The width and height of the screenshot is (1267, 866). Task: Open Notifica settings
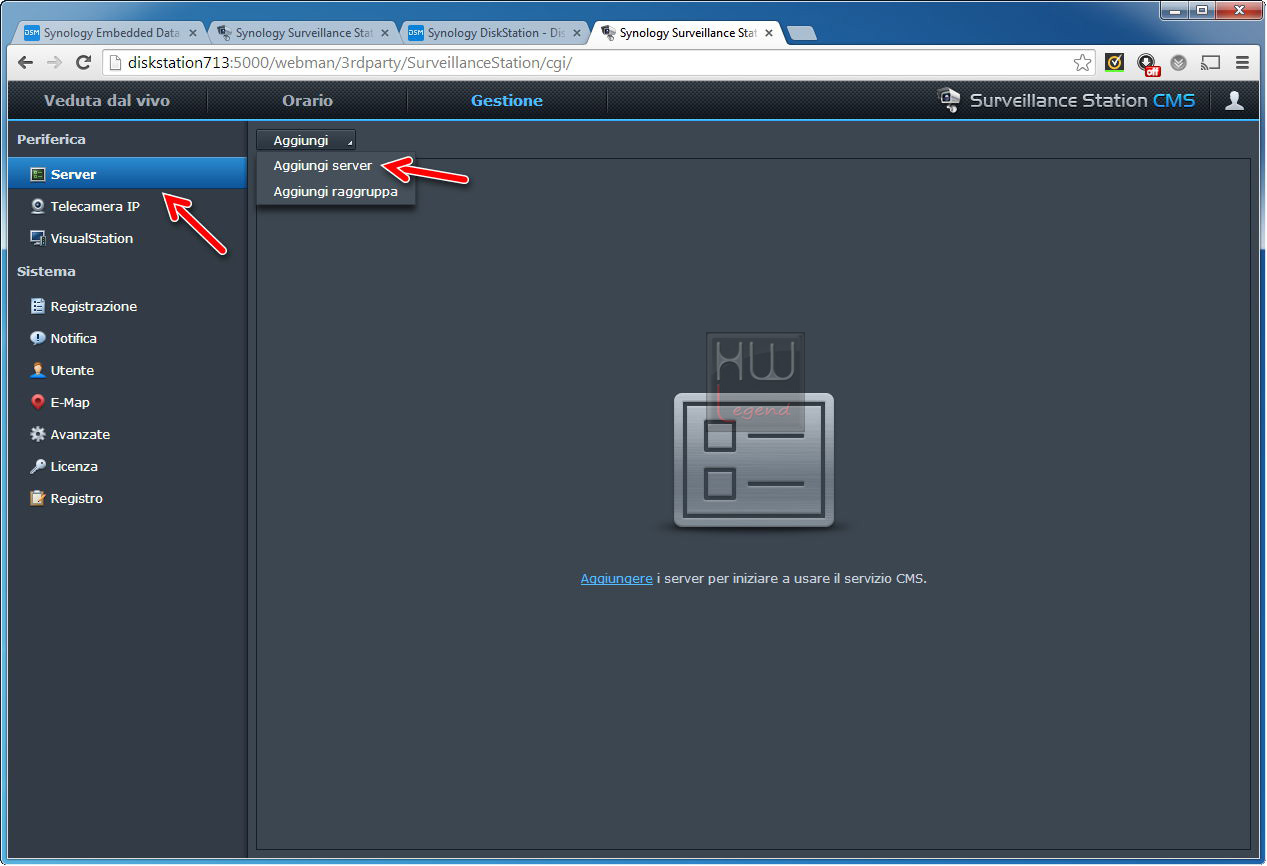tap(127, 339)
